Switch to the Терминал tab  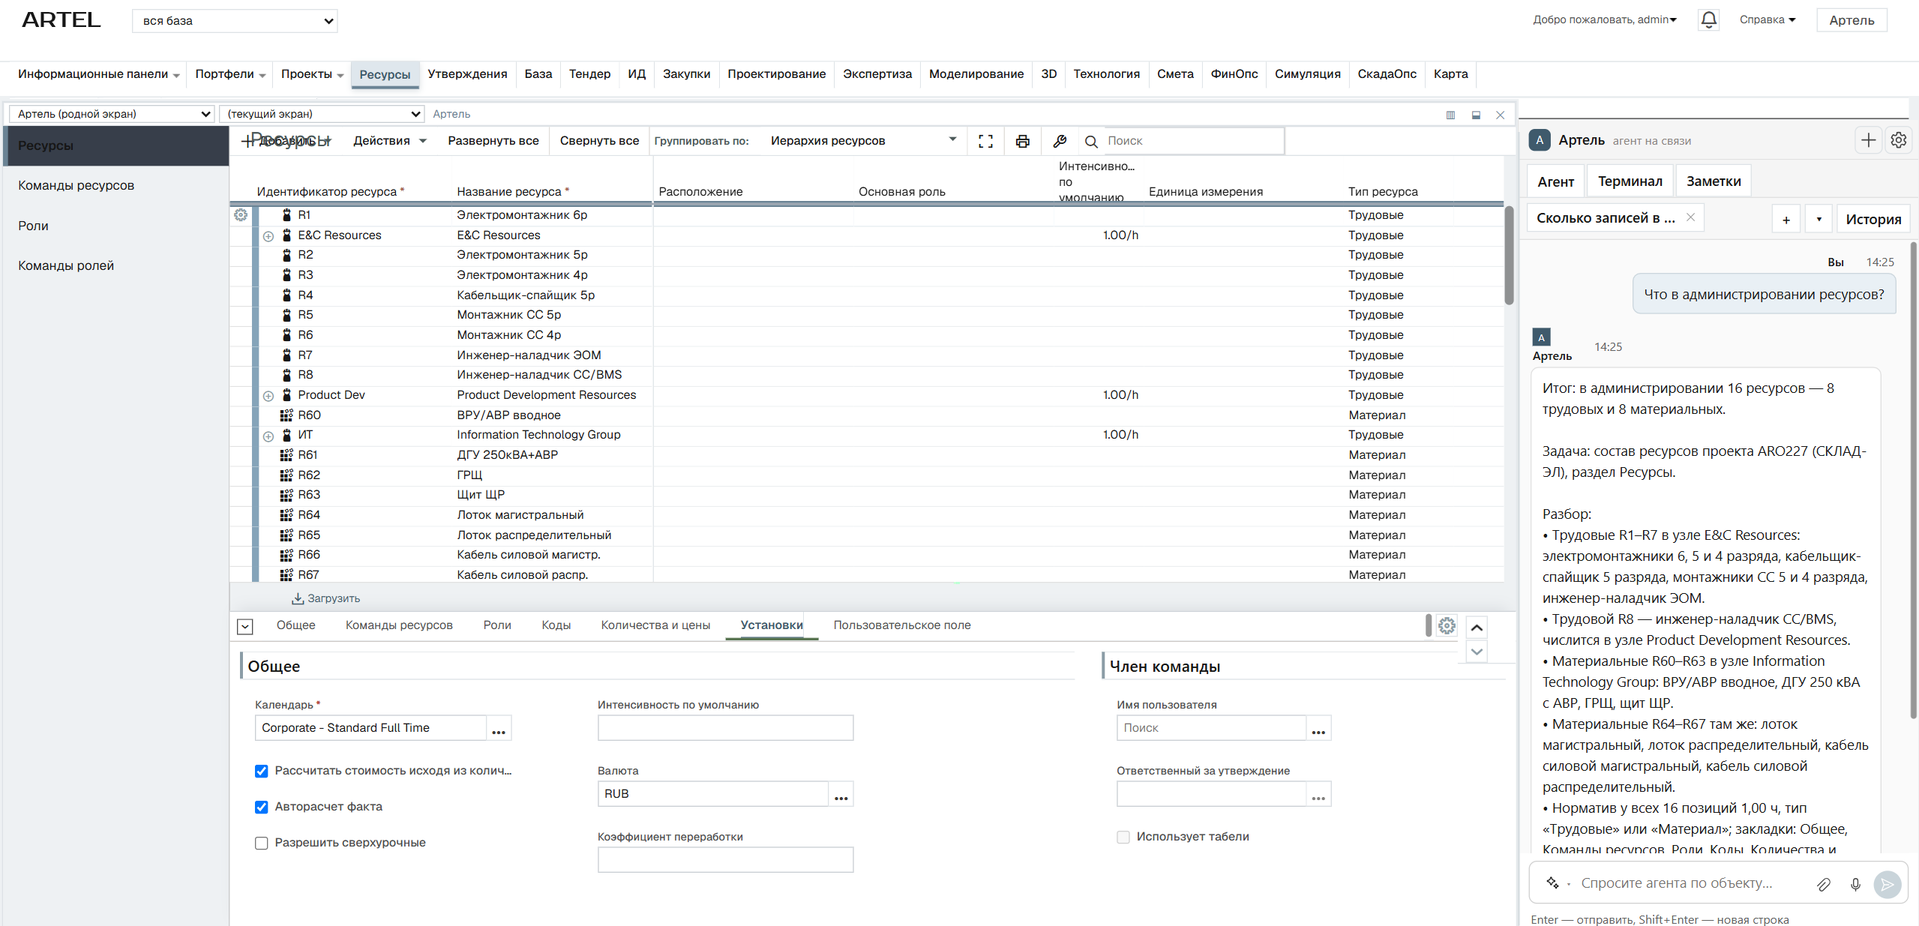[1630, 181]
